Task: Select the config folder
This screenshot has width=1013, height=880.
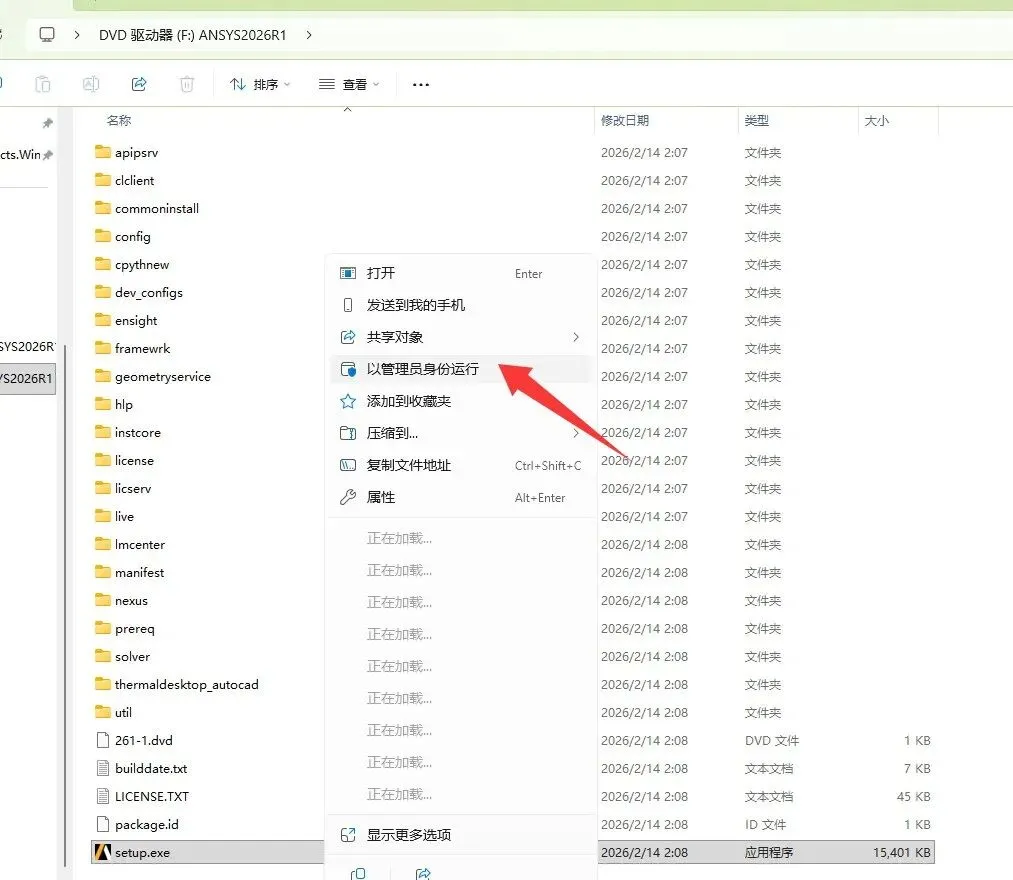Action: point(122,236)
